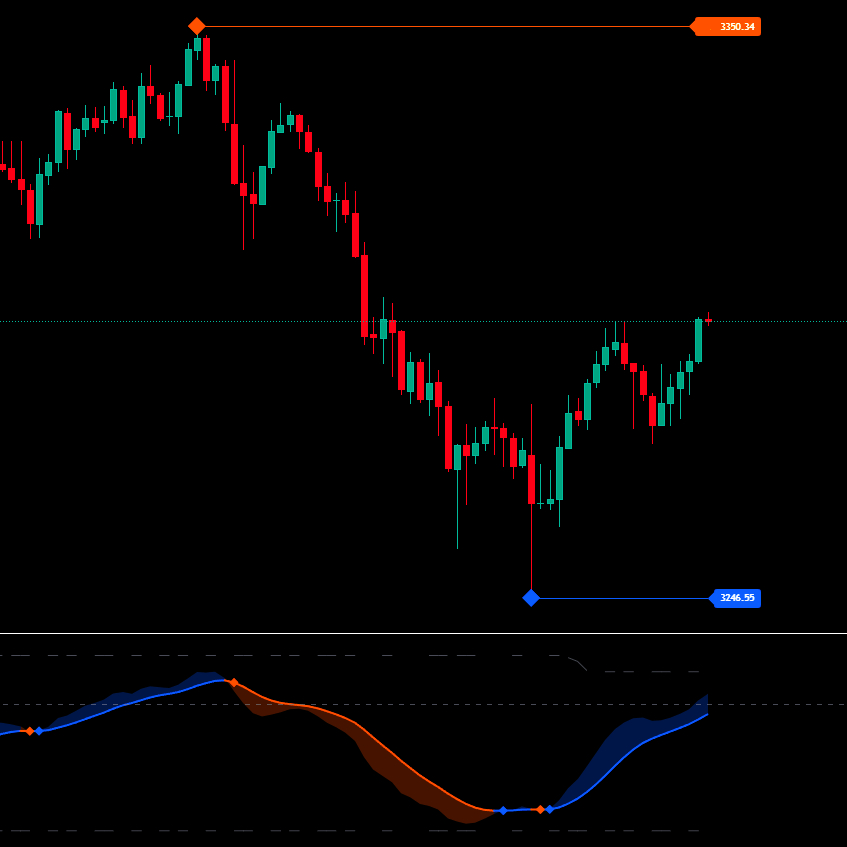This screenshot has width=847, height=847.
Task: Select the blue diamond marker at the swing low
Action: click(531, 597)
